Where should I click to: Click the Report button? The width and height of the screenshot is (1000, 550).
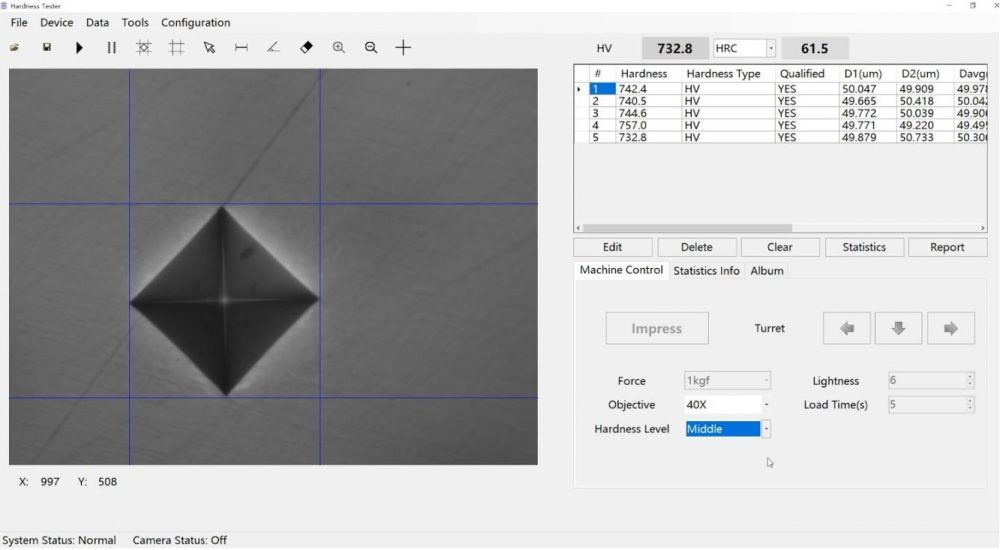point(947,247)
